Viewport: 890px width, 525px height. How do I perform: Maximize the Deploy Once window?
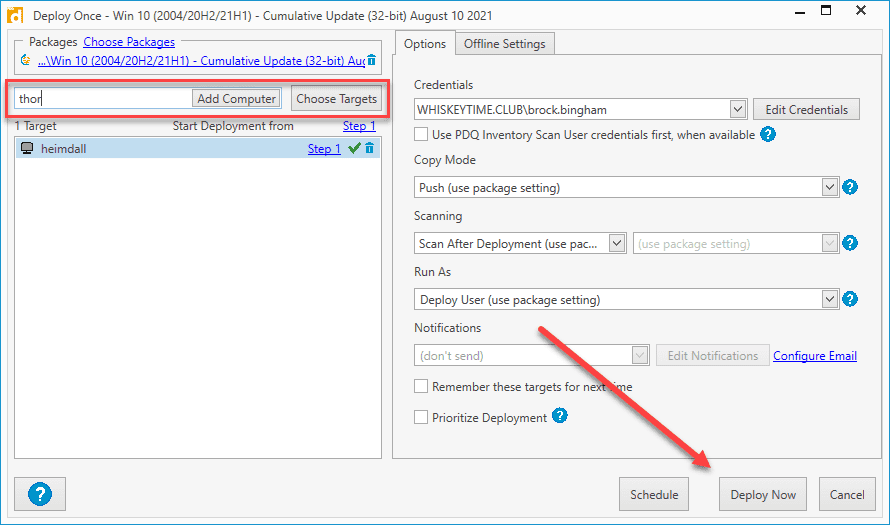coord(826,11)
